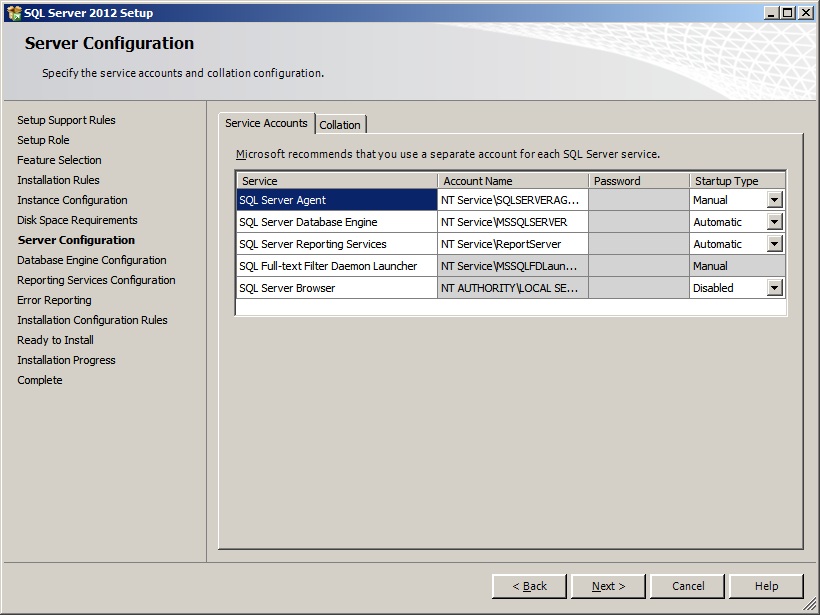Select the Service Accounts tab
Image resolution: width=820 pixels, height=615 pixels.
[266, 123]
